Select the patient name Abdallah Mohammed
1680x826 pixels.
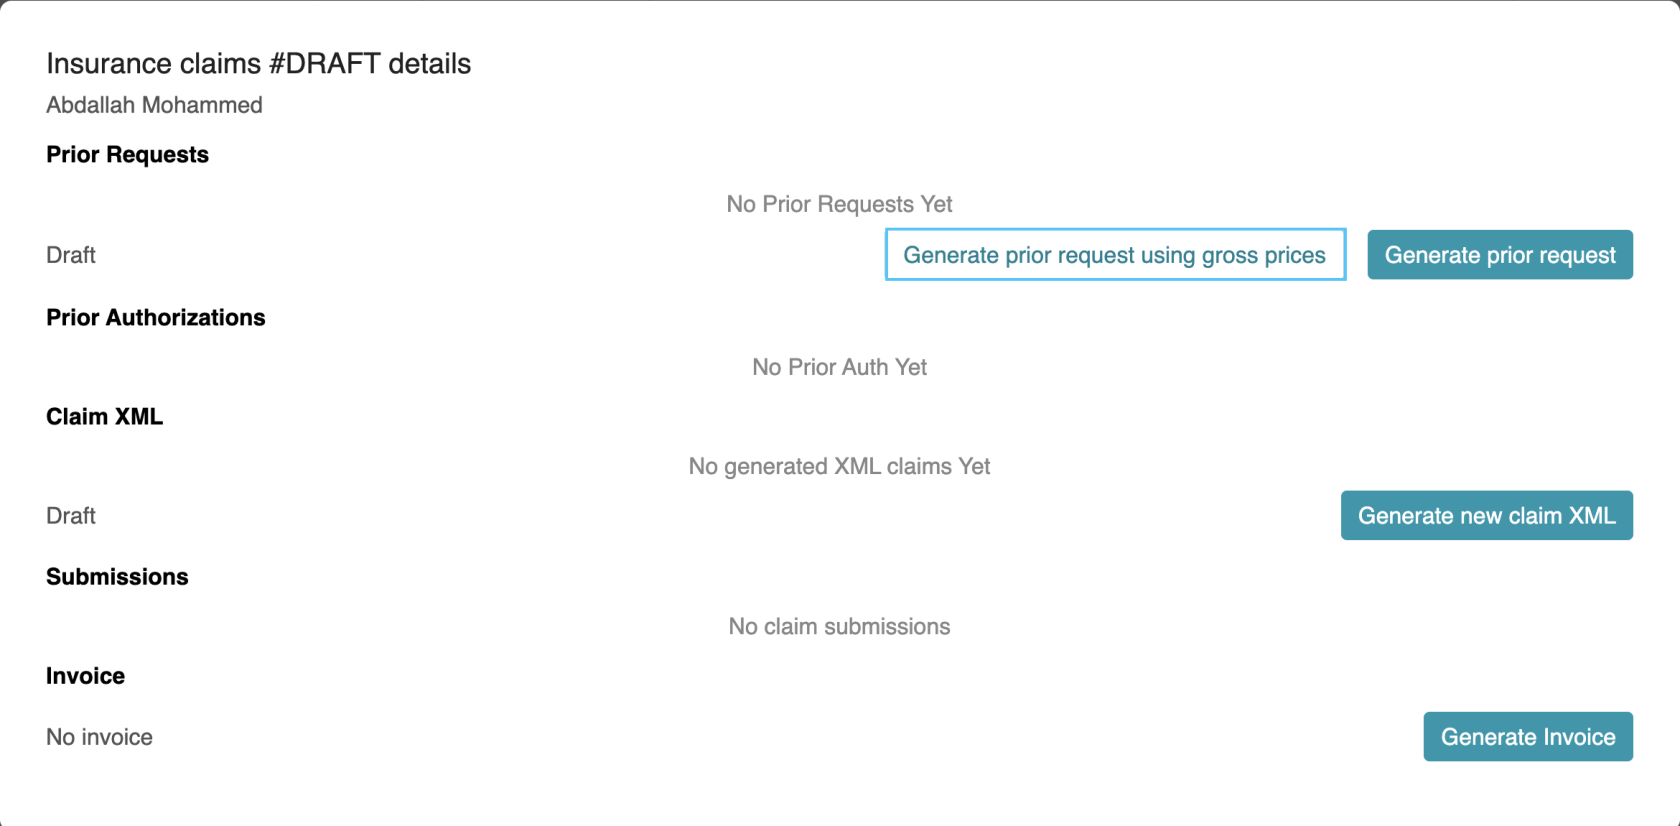click(153, 105)
